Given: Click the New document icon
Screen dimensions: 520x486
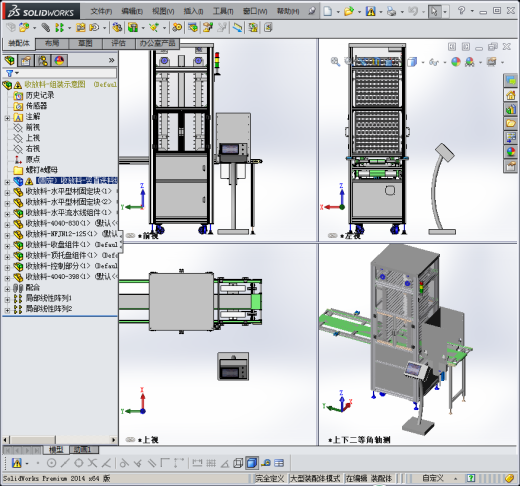Looking at the screenshot, I should (328, 12).
